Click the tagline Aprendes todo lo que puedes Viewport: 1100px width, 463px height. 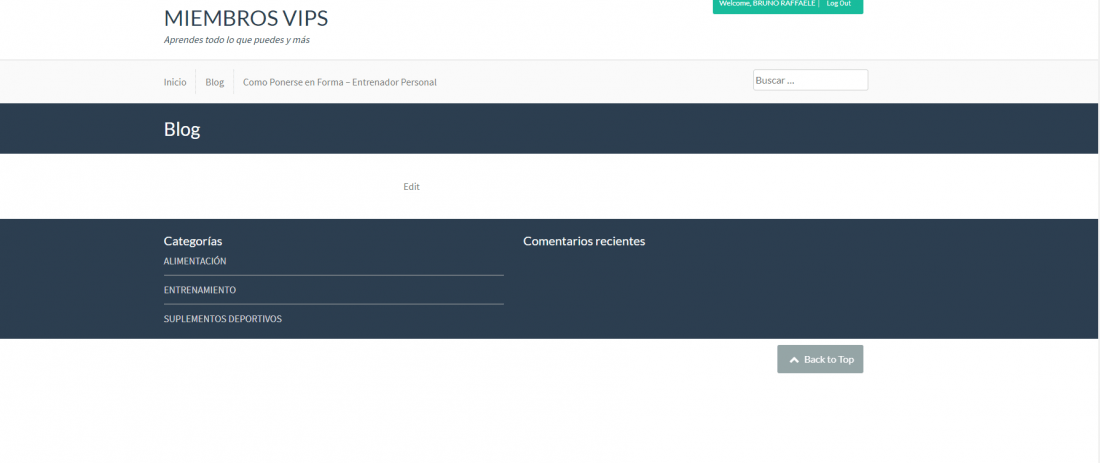point(236,40)
